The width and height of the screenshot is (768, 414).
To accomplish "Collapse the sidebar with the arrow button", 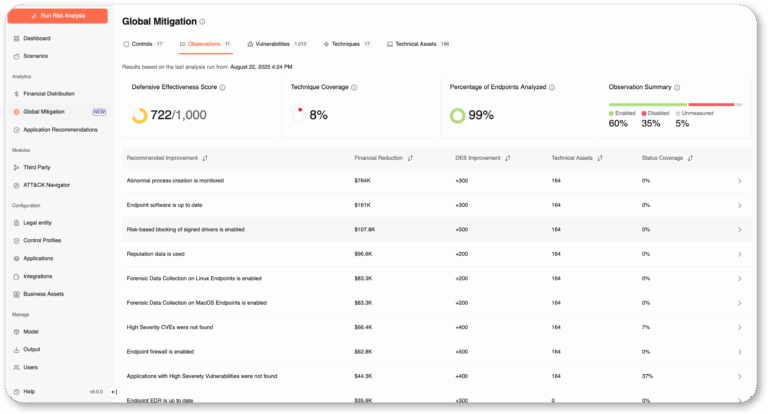I will (x=114, y=392).
